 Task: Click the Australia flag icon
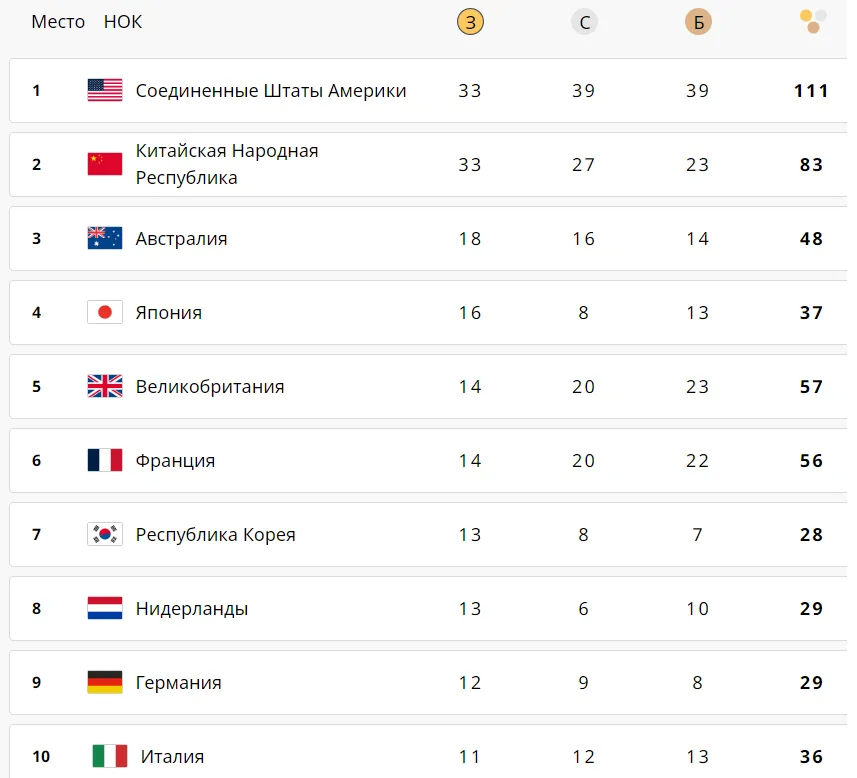pyautogui.click(x=105, y=238)
